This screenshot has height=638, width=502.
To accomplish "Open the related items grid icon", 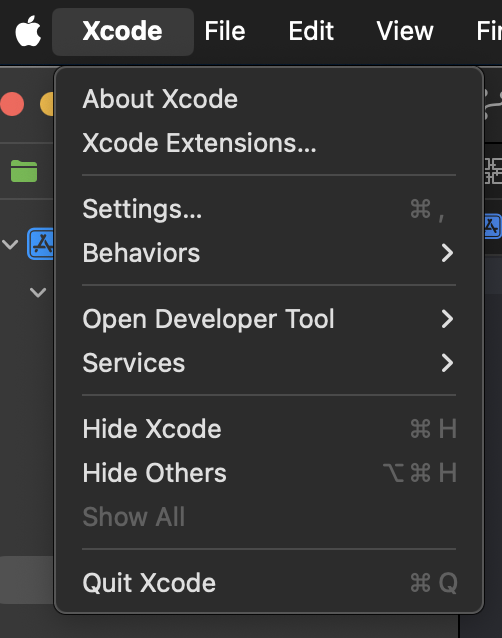I will pyautogui.click(x=493, y=171).
